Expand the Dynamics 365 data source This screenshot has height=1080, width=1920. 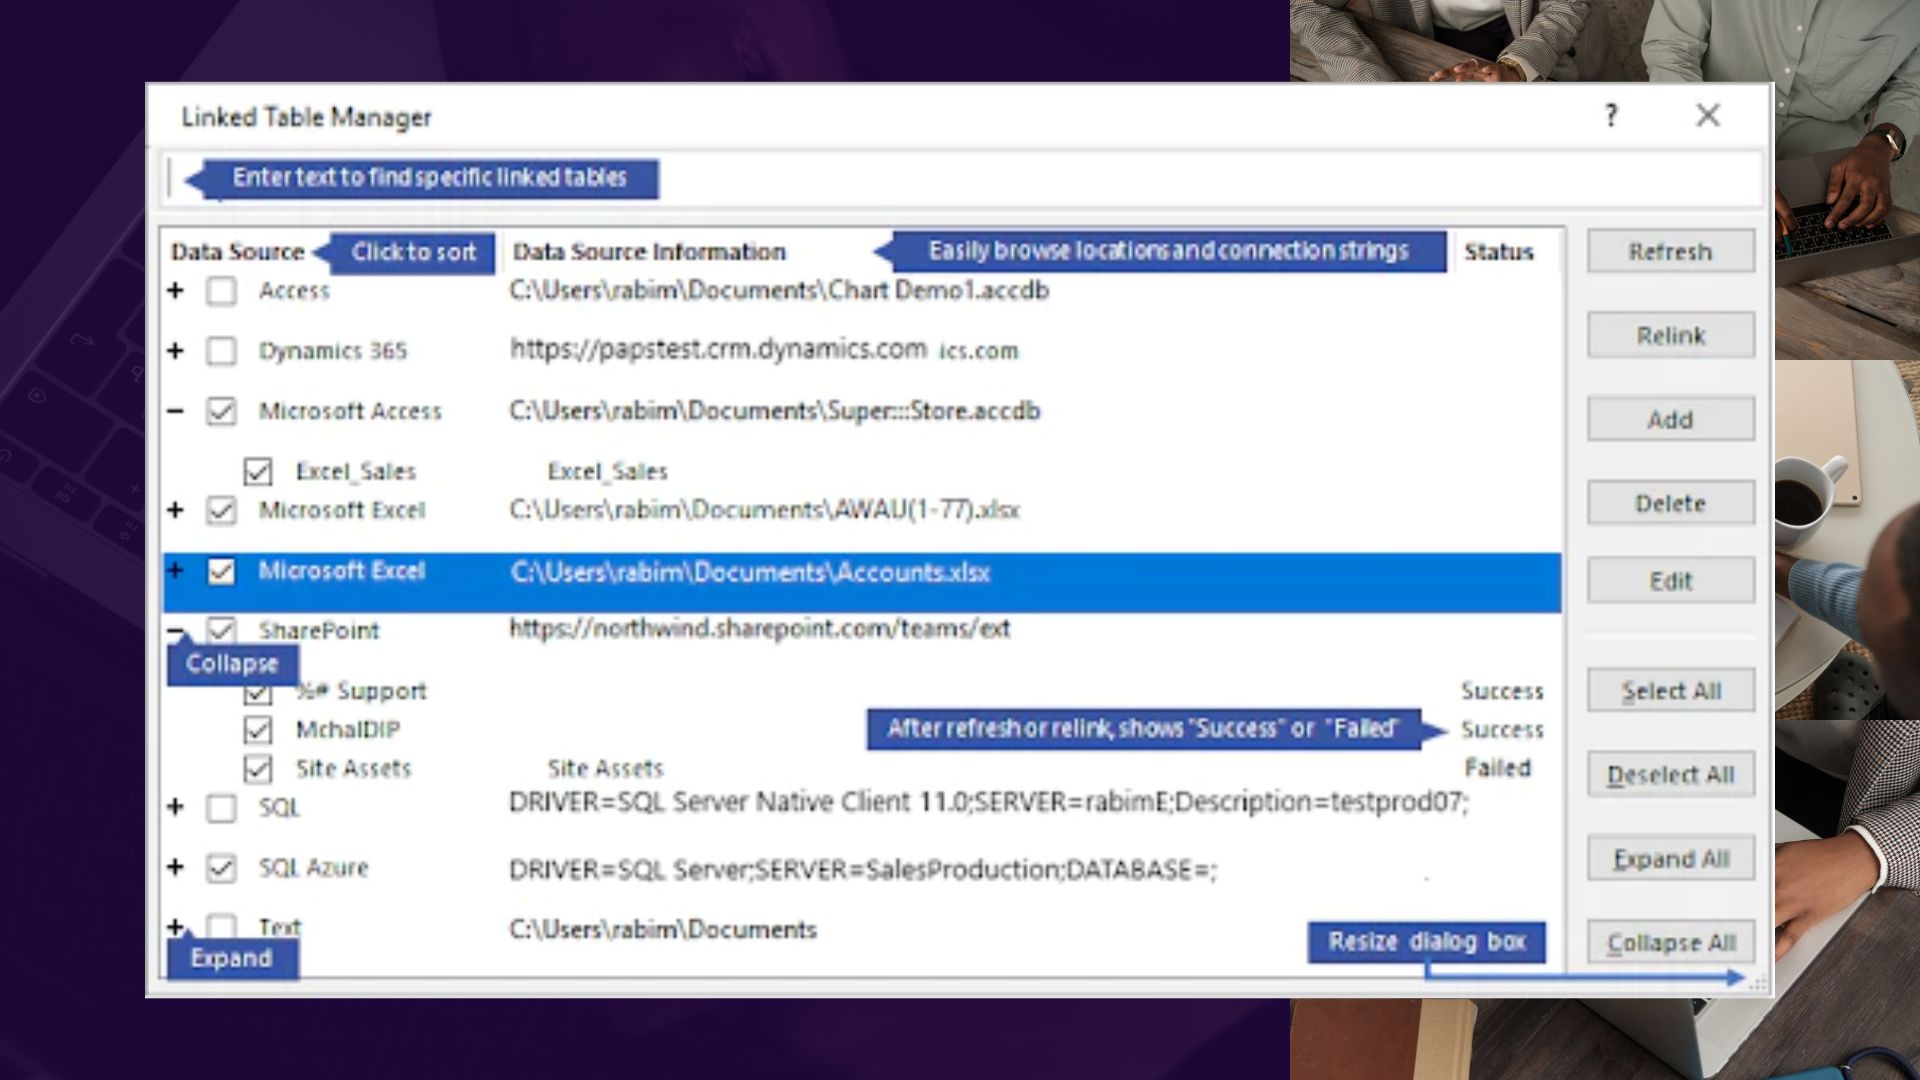click(176, 350)
